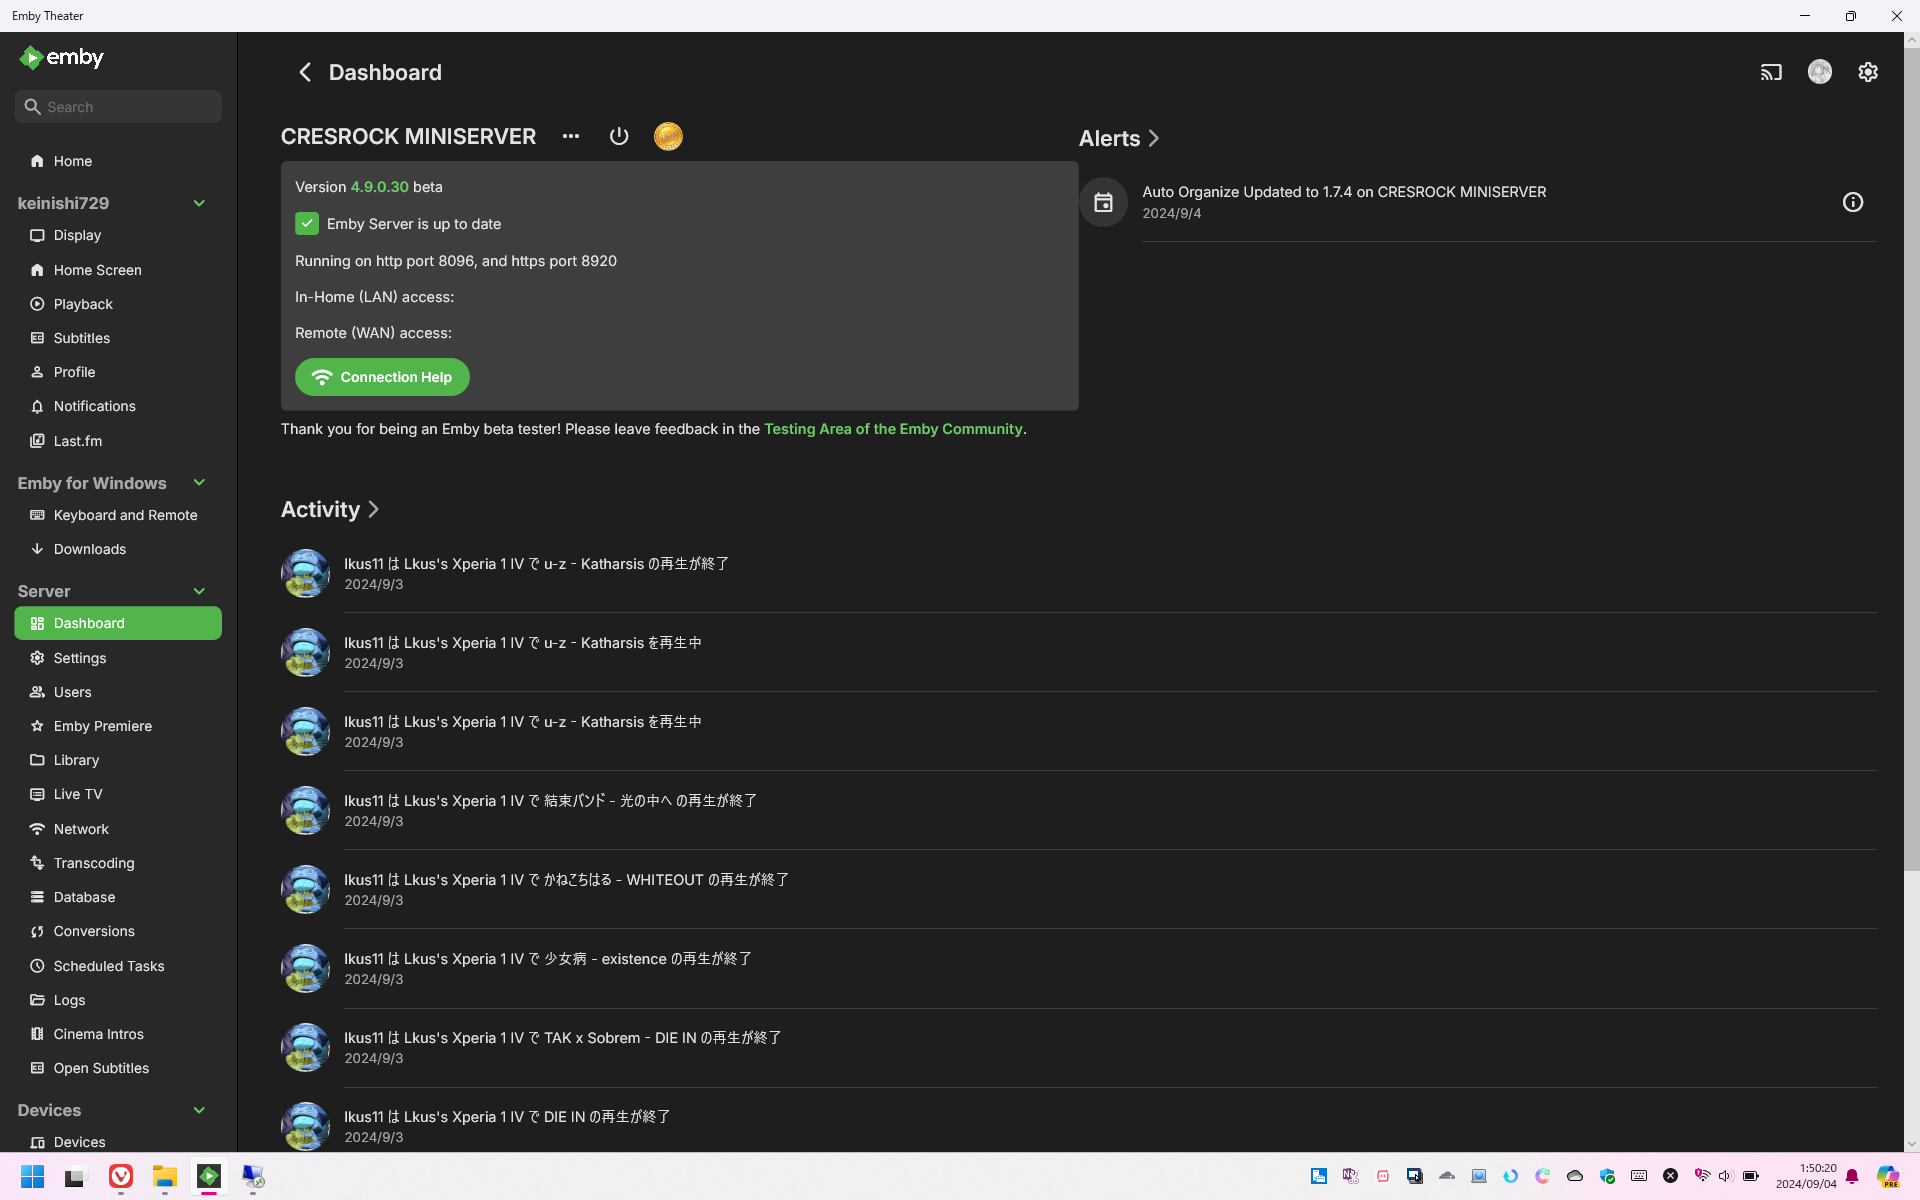The image size is (1920, 1200).
Task: Collapse the keinishi729 section chevron
Action: point(199,203)
